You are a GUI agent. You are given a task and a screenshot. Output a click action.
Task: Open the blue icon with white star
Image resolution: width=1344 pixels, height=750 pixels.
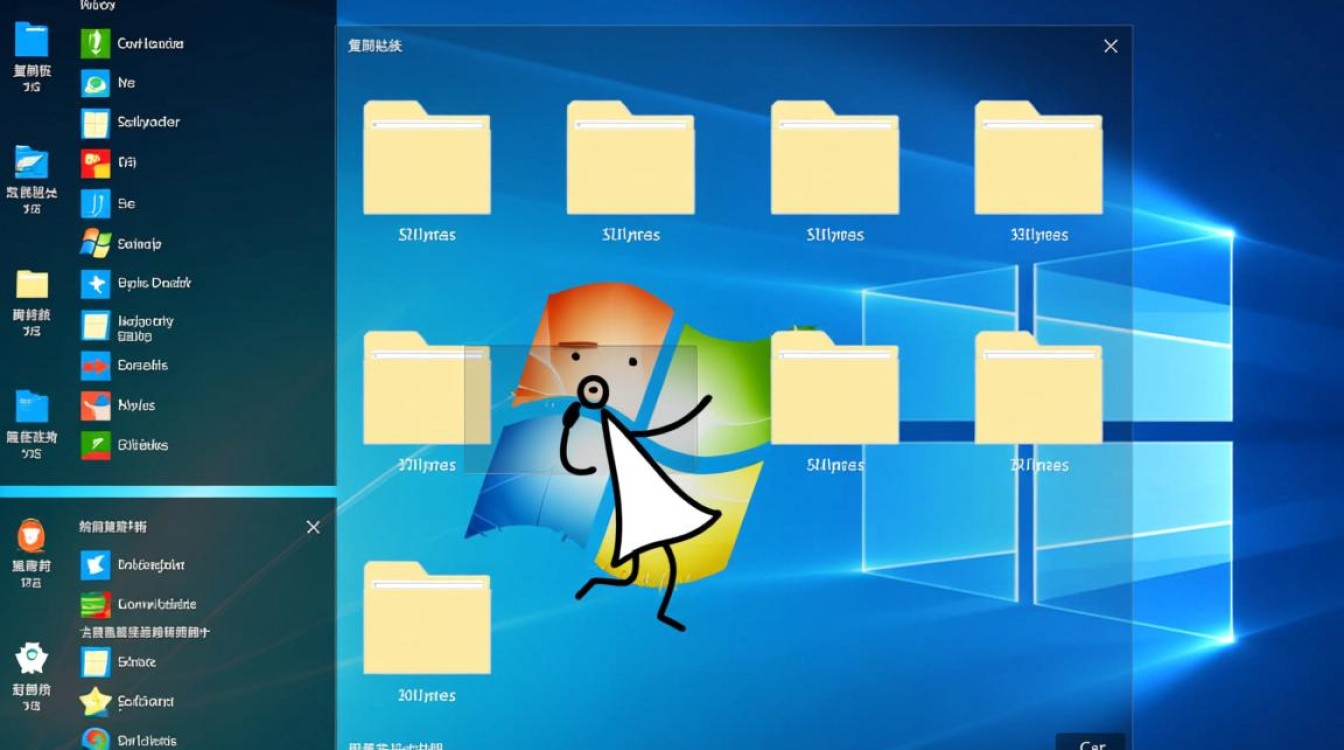point(95,284)
